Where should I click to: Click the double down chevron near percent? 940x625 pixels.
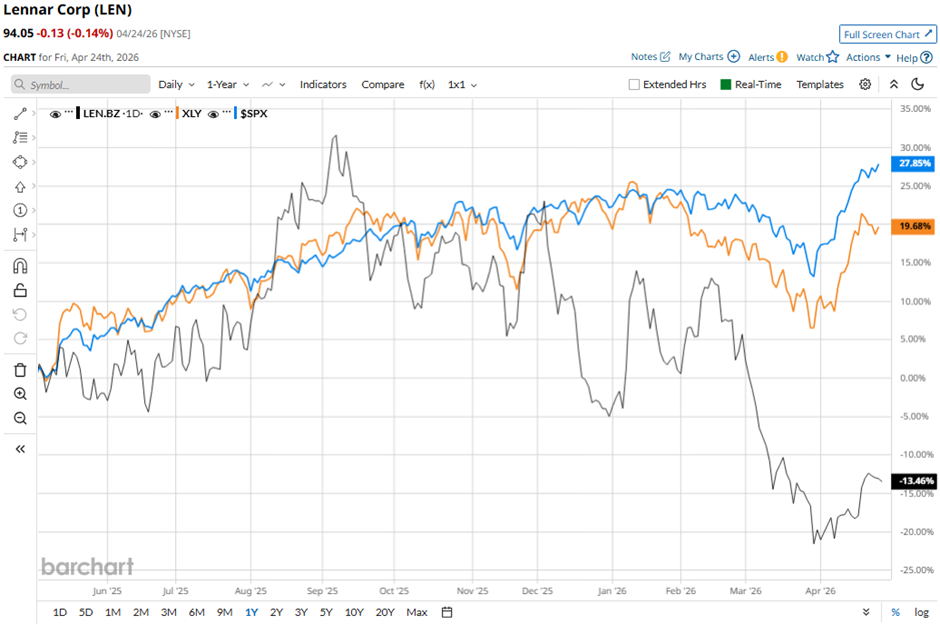pos(866,612)
